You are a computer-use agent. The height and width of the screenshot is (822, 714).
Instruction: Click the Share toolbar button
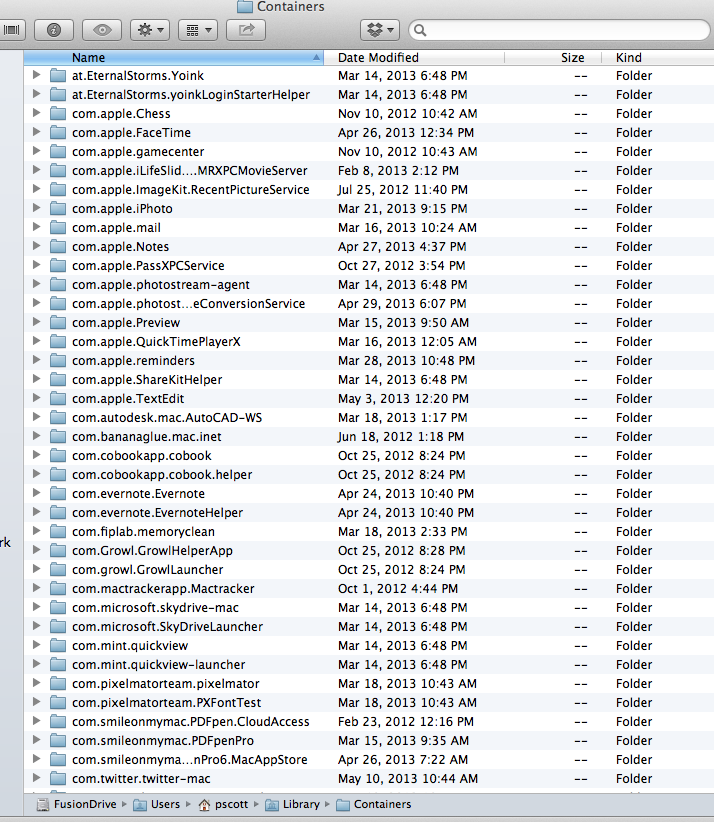246,30
